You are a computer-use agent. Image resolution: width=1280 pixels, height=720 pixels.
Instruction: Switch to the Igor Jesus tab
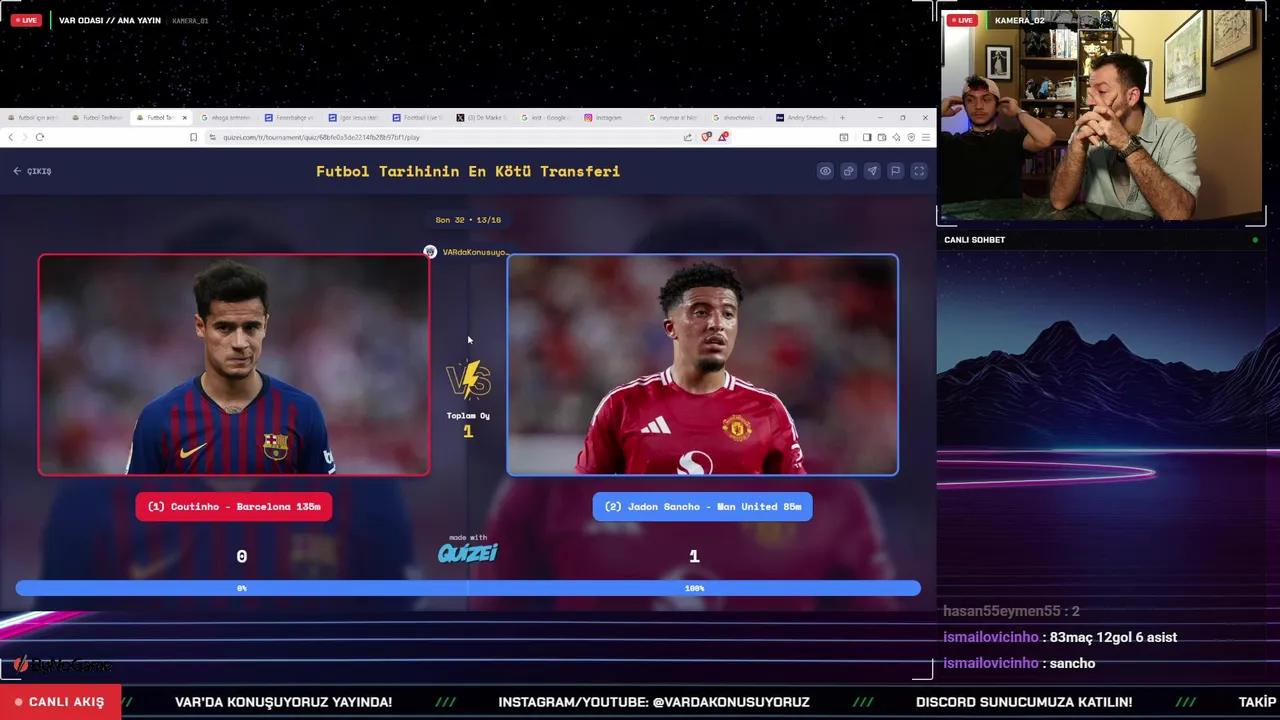pos(356,118)
